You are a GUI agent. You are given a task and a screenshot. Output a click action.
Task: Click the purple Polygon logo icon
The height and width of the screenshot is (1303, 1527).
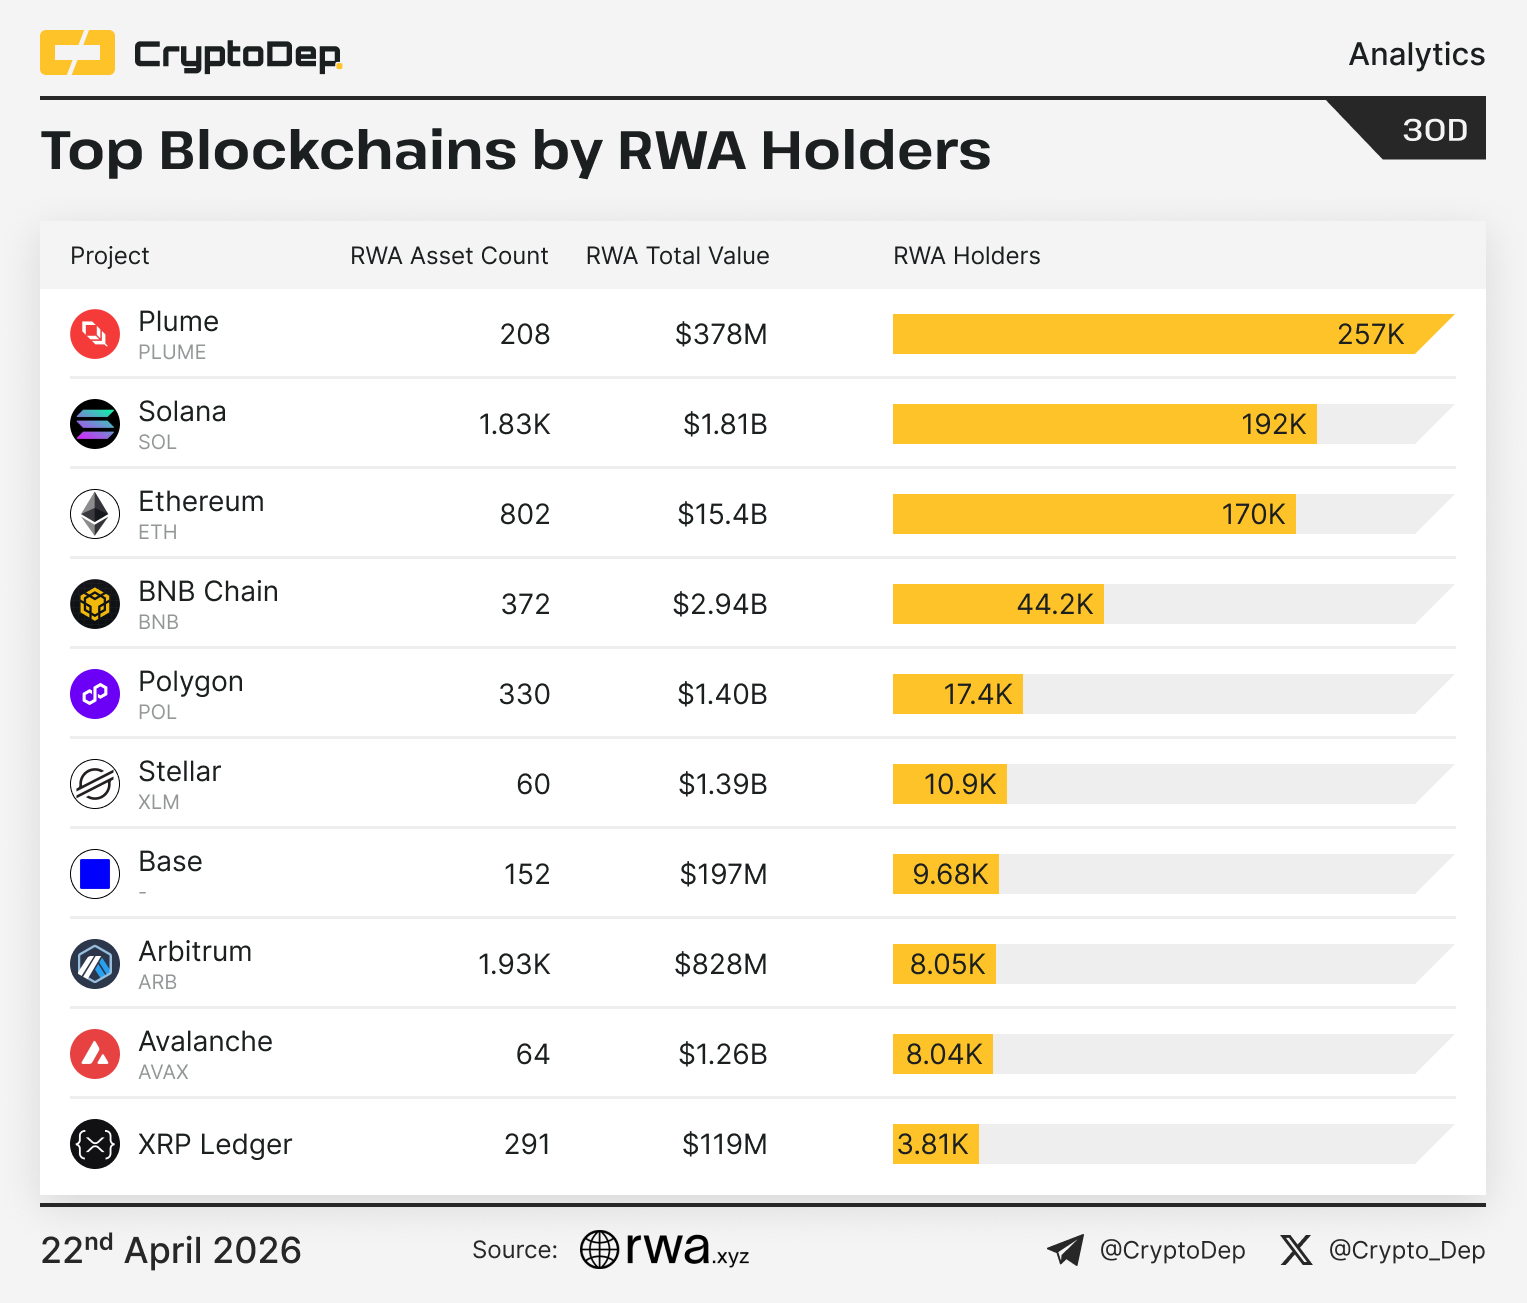[95, 694]
